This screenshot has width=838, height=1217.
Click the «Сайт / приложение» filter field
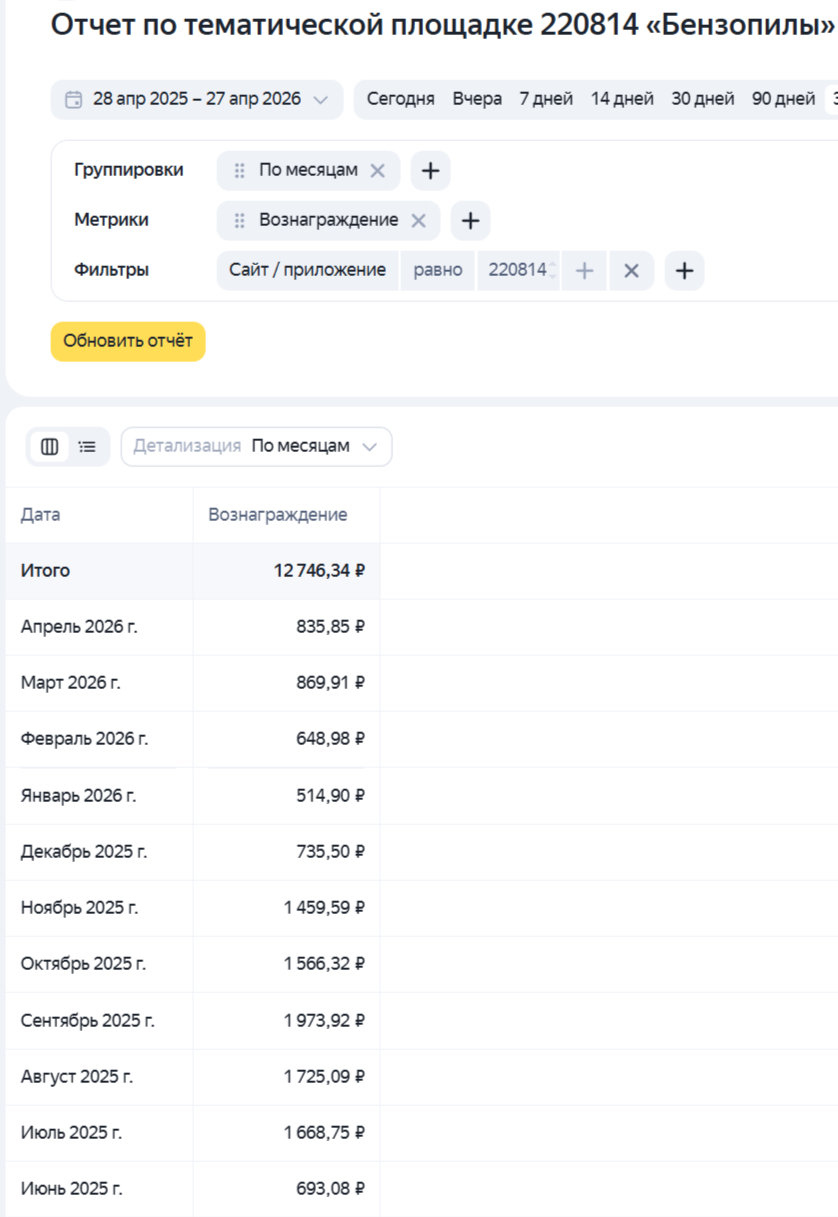pyautogui.click(x=307, y=270)
